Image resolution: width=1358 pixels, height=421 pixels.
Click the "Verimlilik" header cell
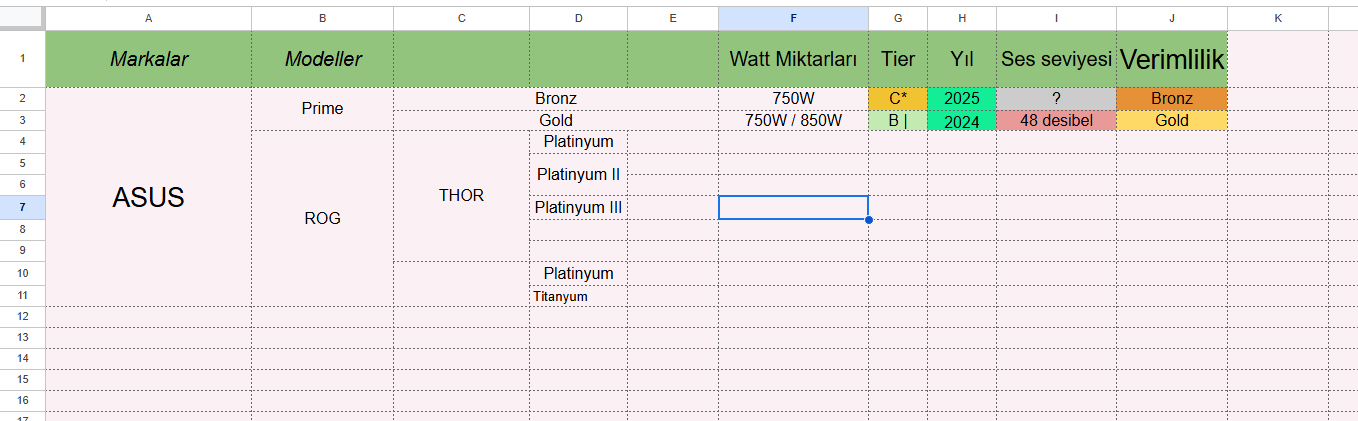point(1172,59)
